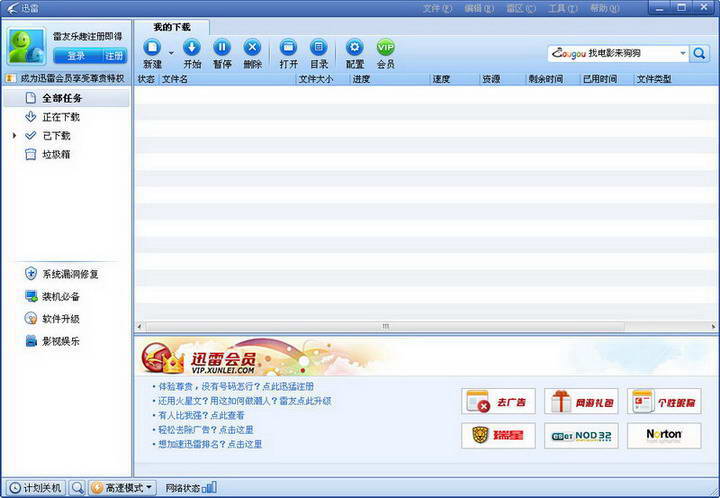
Task: Open the 帮助 menu
Action: click(x=604, y=8)
